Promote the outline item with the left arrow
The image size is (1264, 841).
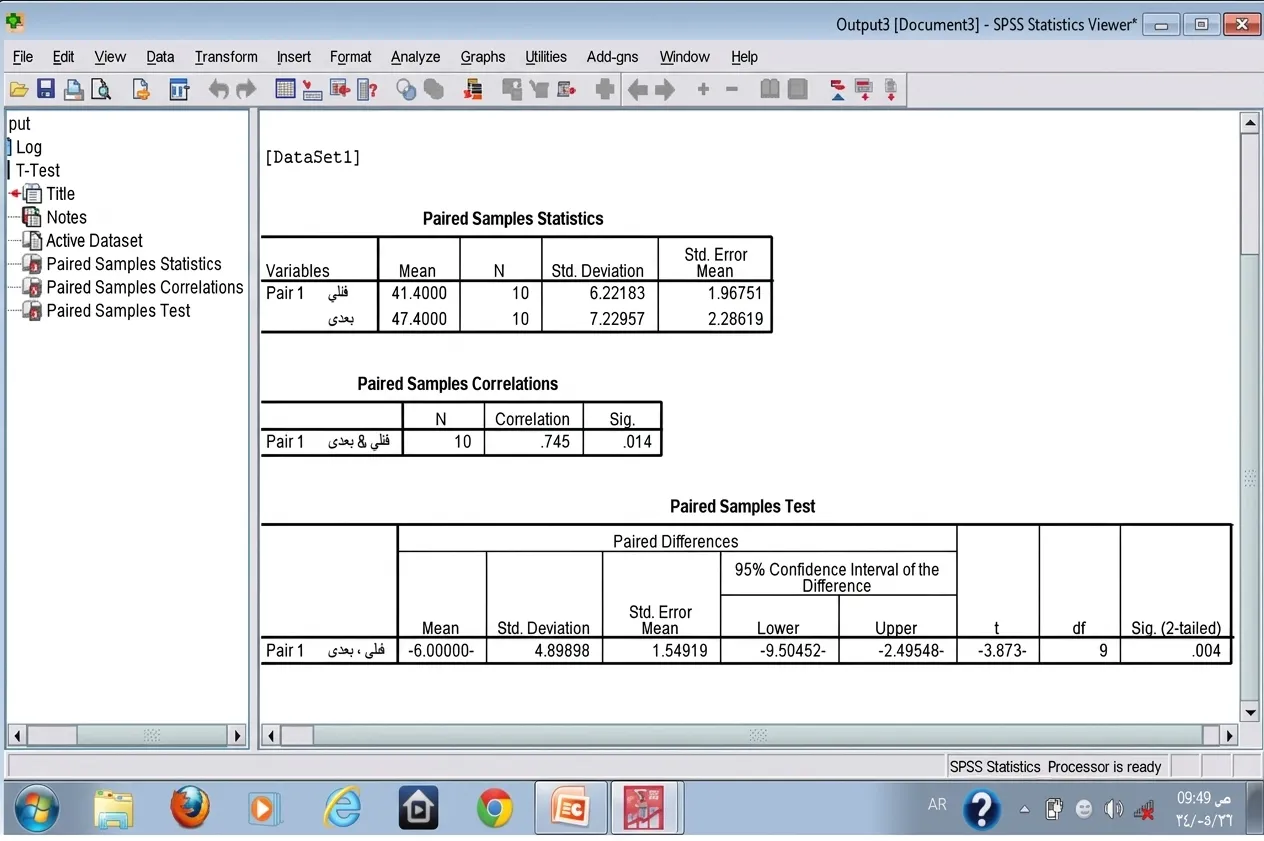[x=637, y=90]
